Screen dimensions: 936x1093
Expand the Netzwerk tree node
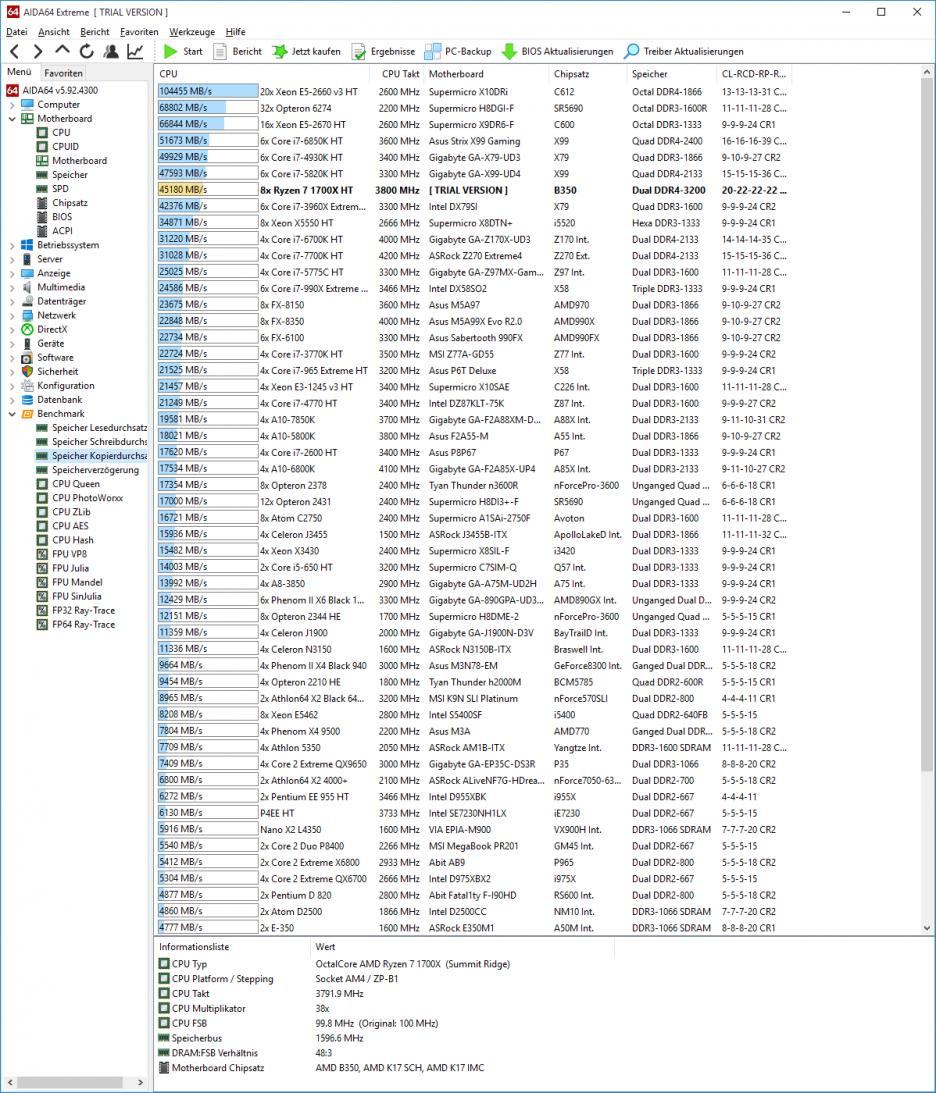tap(12, 315)
